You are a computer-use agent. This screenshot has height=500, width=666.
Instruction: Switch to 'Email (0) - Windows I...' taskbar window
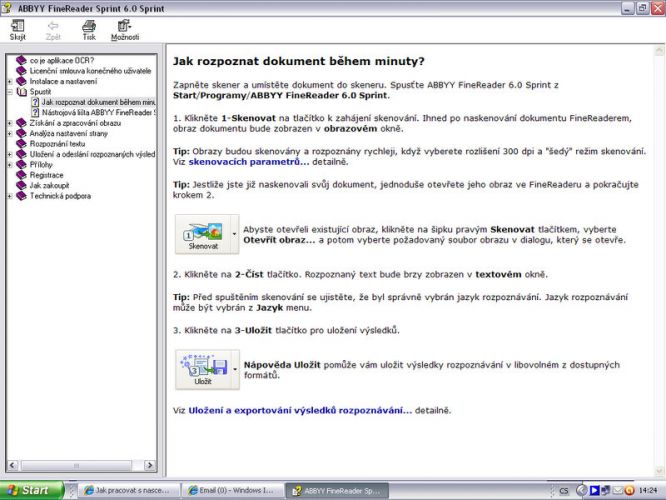pyautogui.click(x=233, y=491)
